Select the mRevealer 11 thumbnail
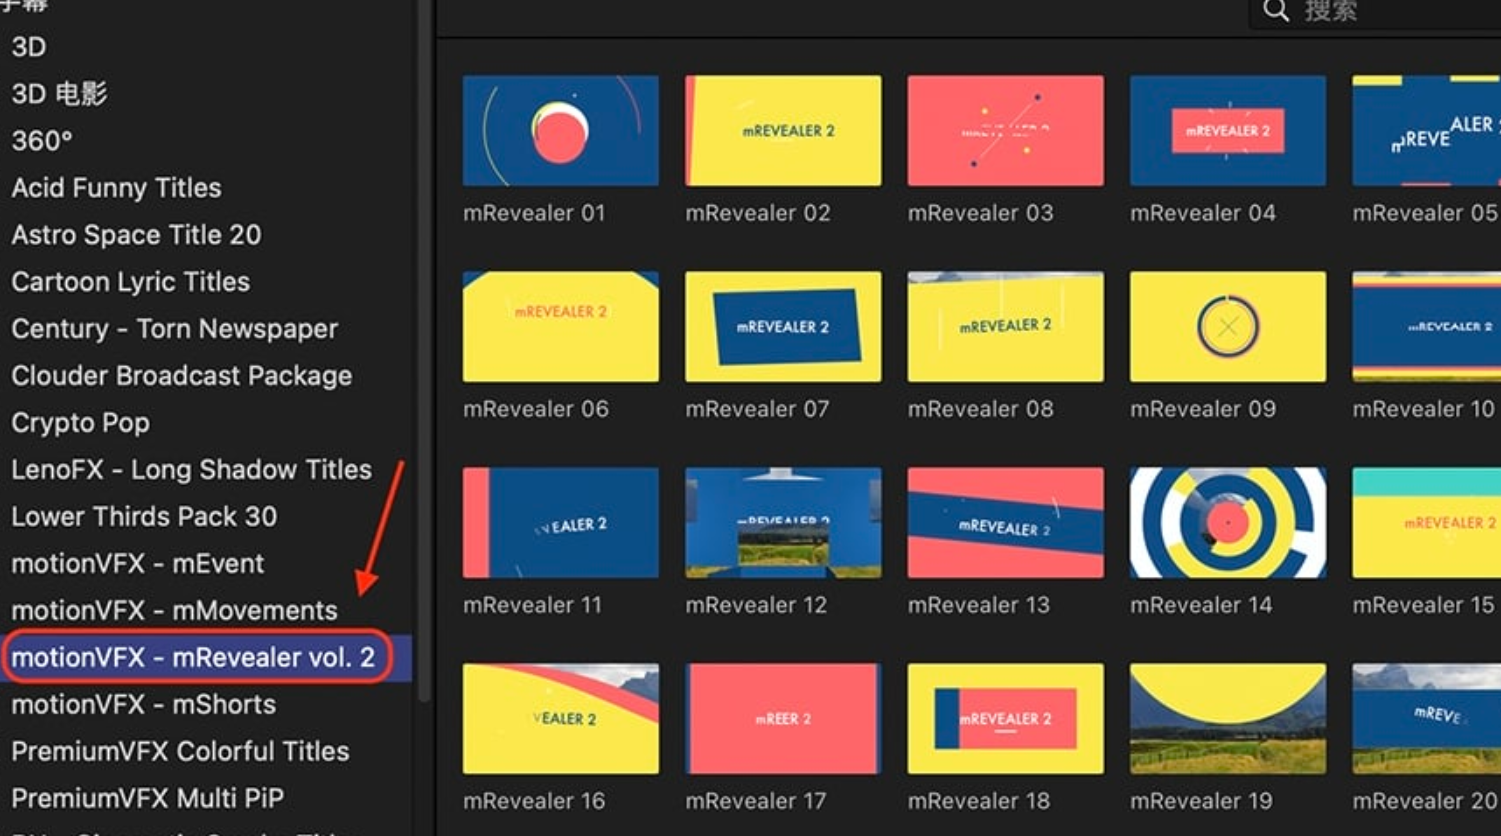1501x836 pixels. click(x=561, y=523)
